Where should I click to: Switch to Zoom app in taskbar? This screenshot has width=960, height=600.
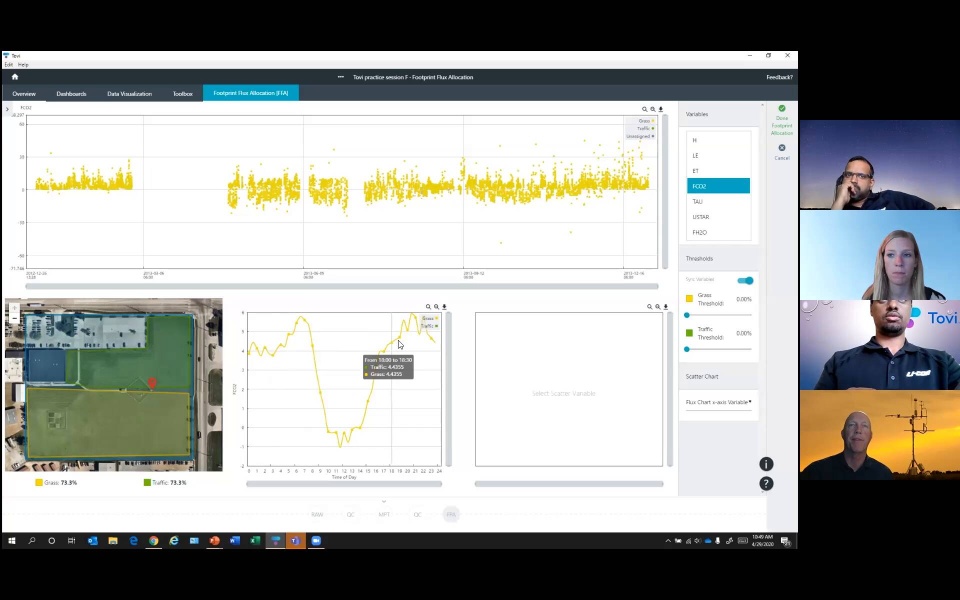point(316,541)
